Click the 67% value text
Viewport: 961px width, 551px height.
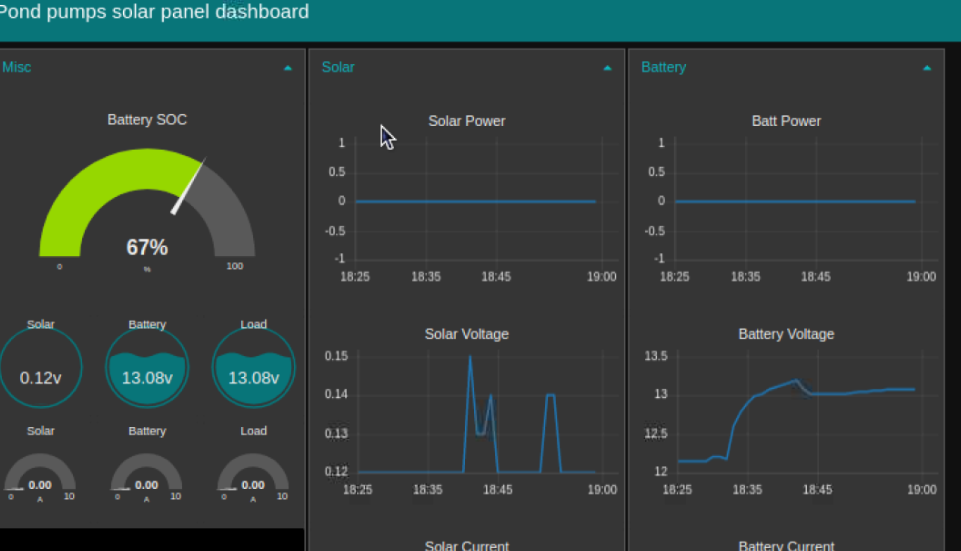pos(147,248)
